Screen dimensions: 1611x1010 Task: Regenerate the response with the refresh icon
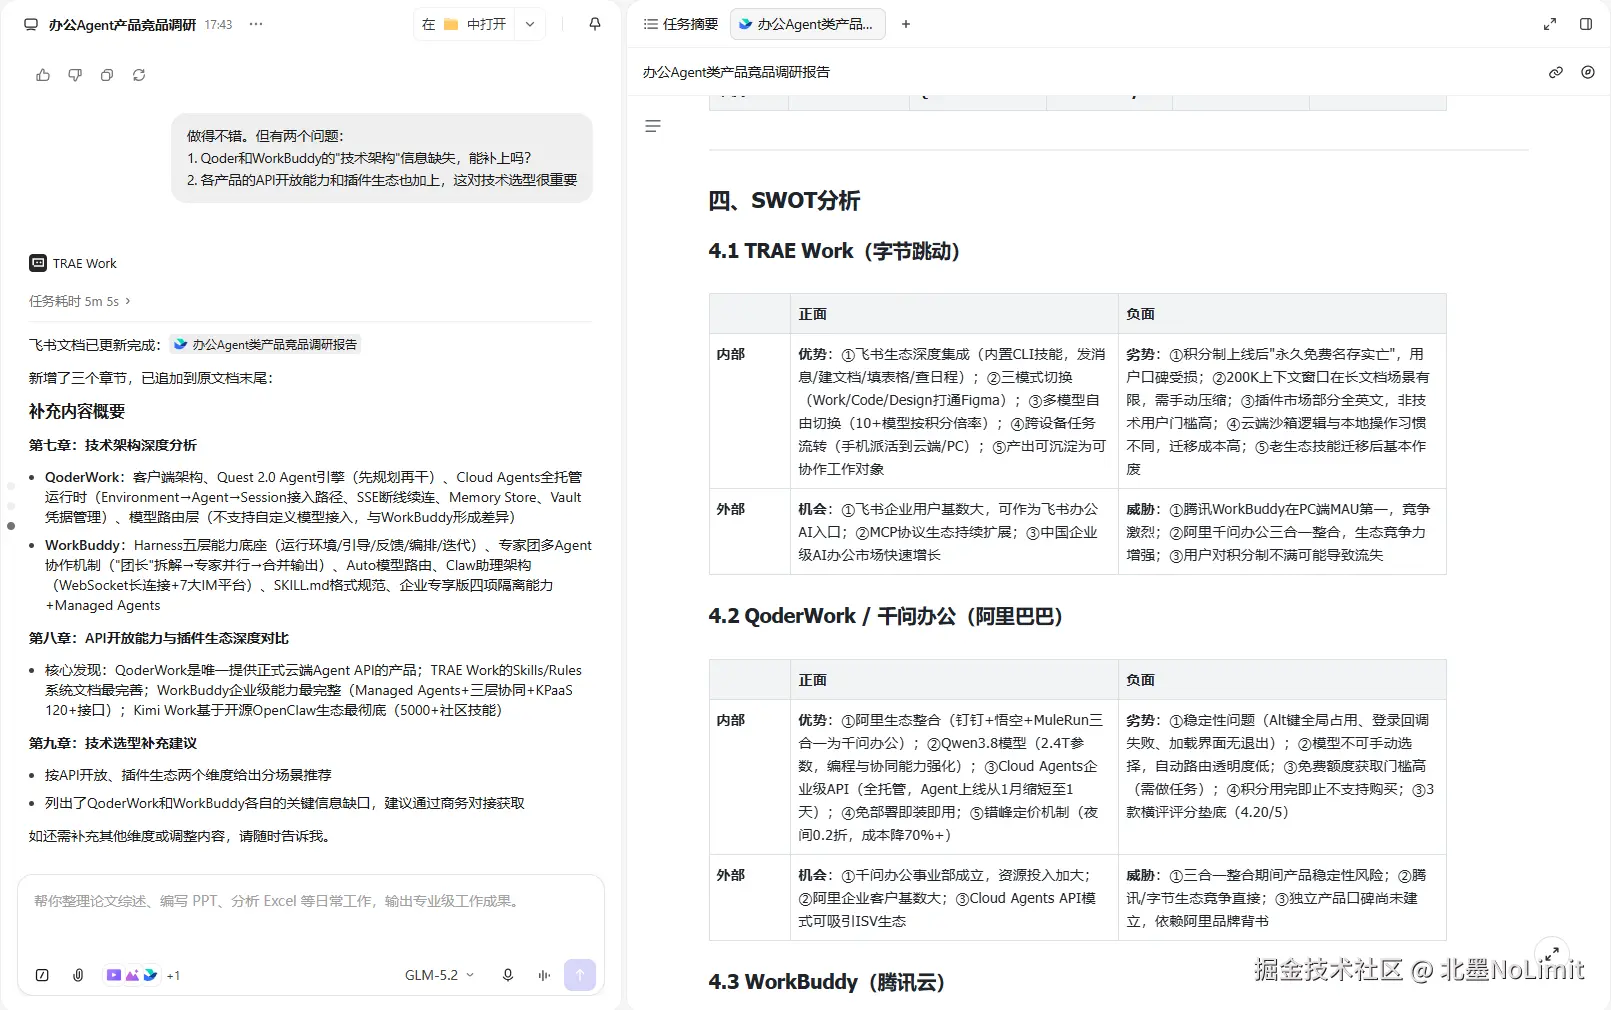click(x=139, y=75)
